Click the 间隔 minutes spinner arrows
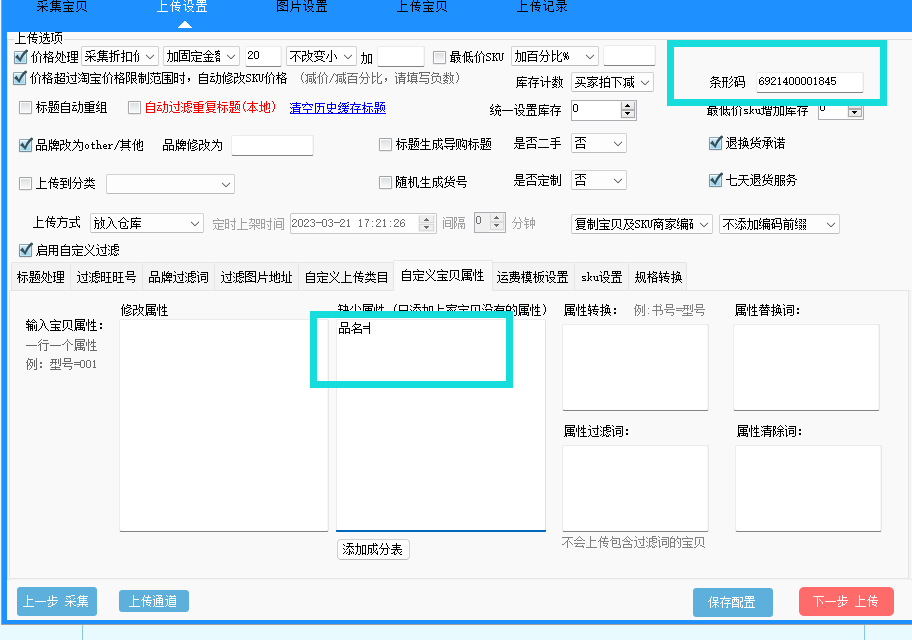This screenshot has height=640, width=912. [497, 222]
